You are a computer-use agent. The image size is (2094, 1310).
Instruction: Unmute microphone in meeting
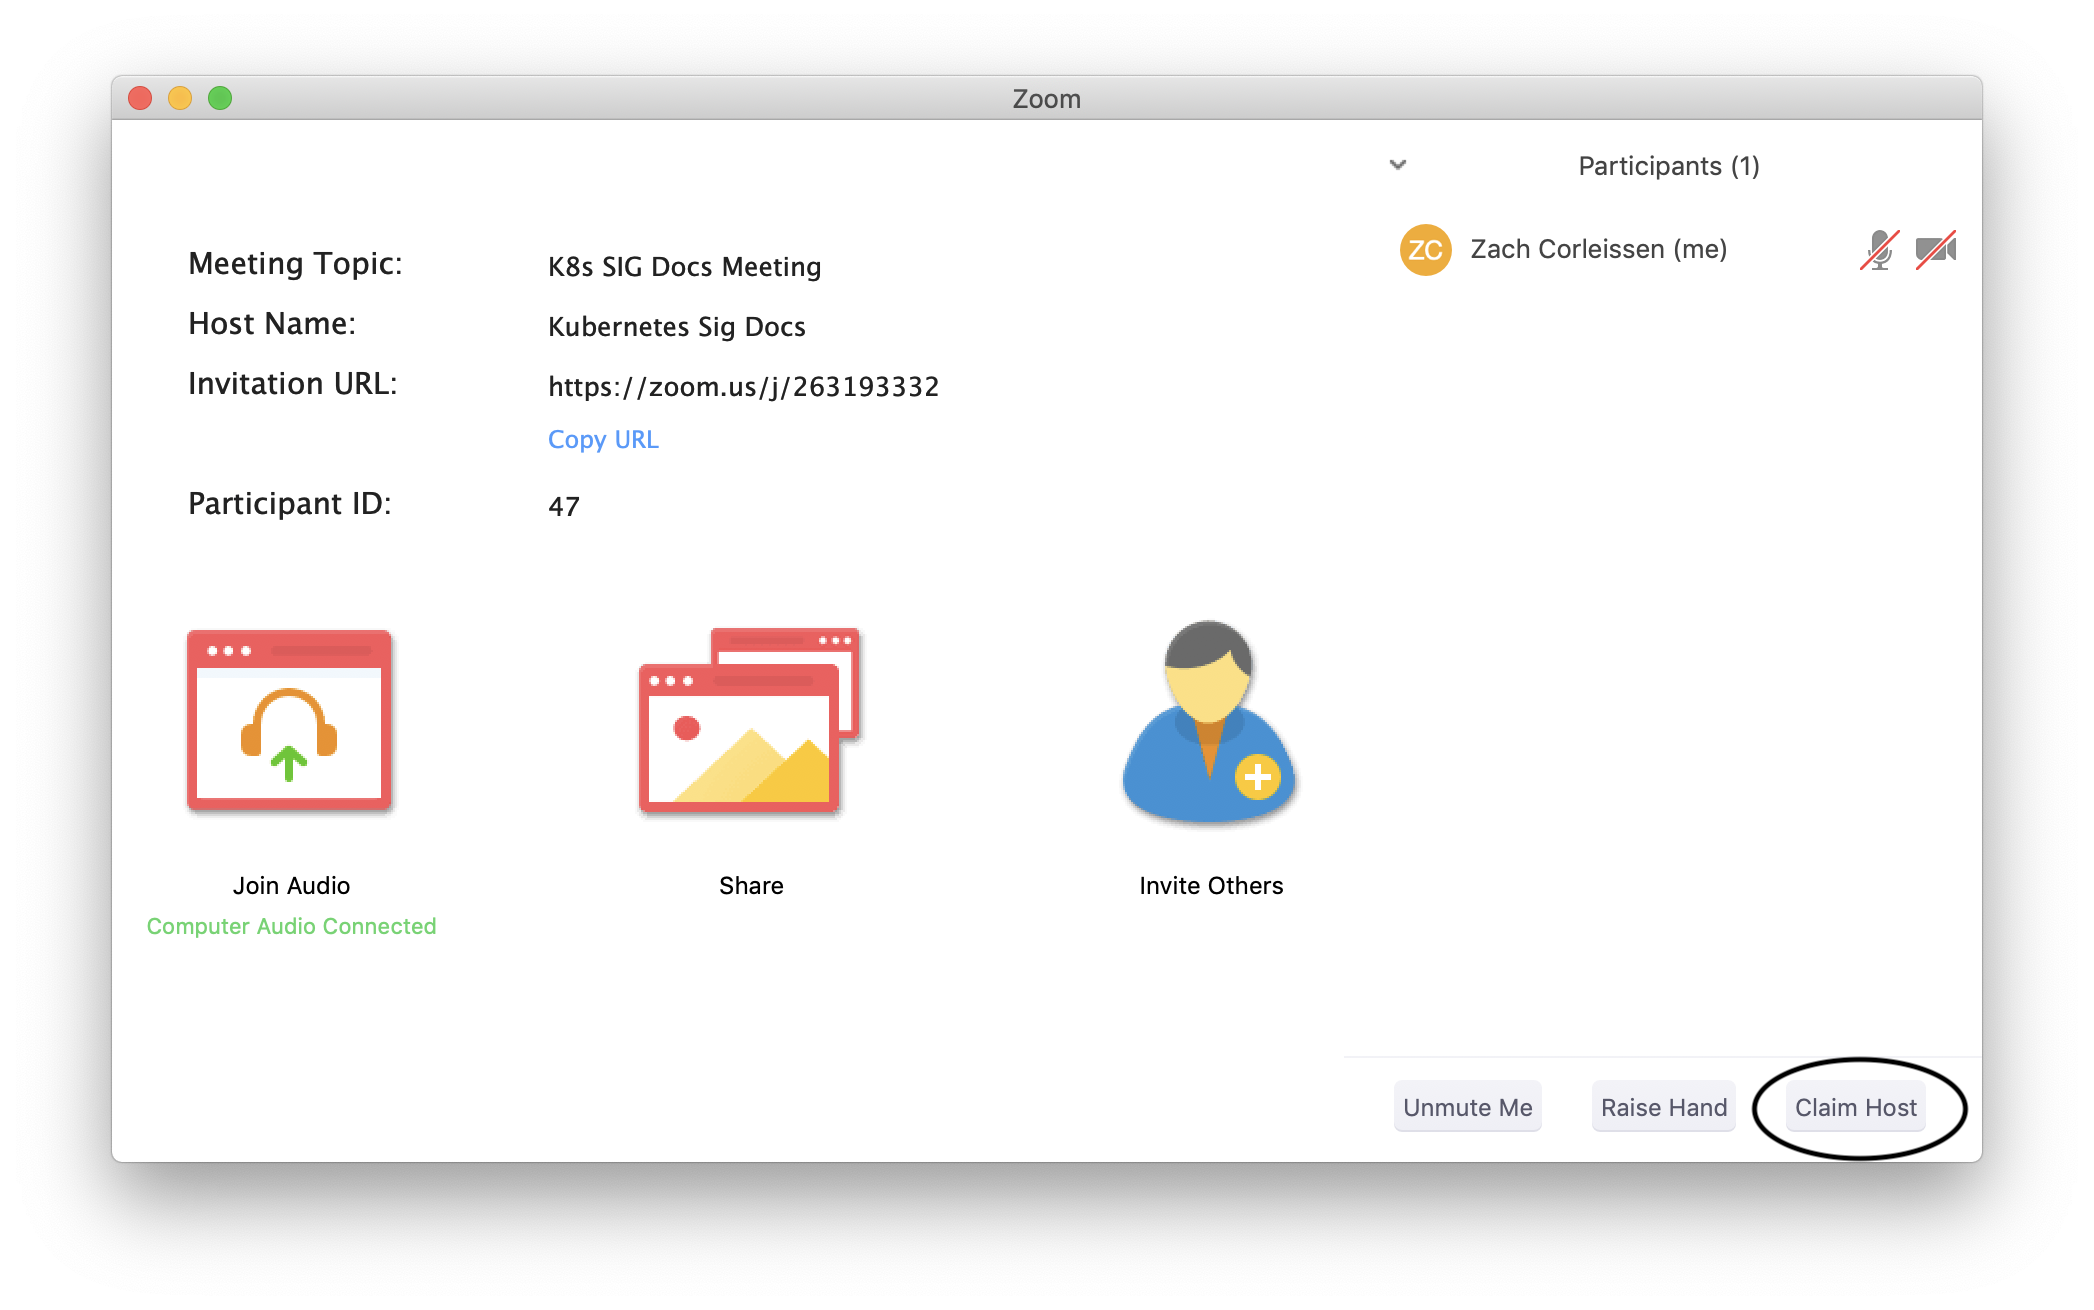click(1465, 1108)
